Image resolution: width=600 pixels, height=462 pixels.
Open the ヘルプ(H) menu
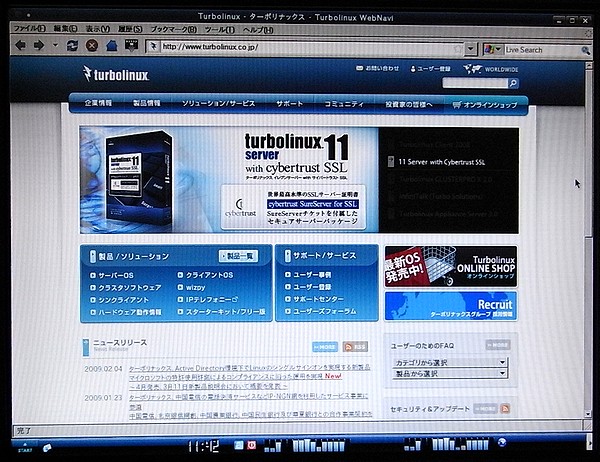coord(258,30)
